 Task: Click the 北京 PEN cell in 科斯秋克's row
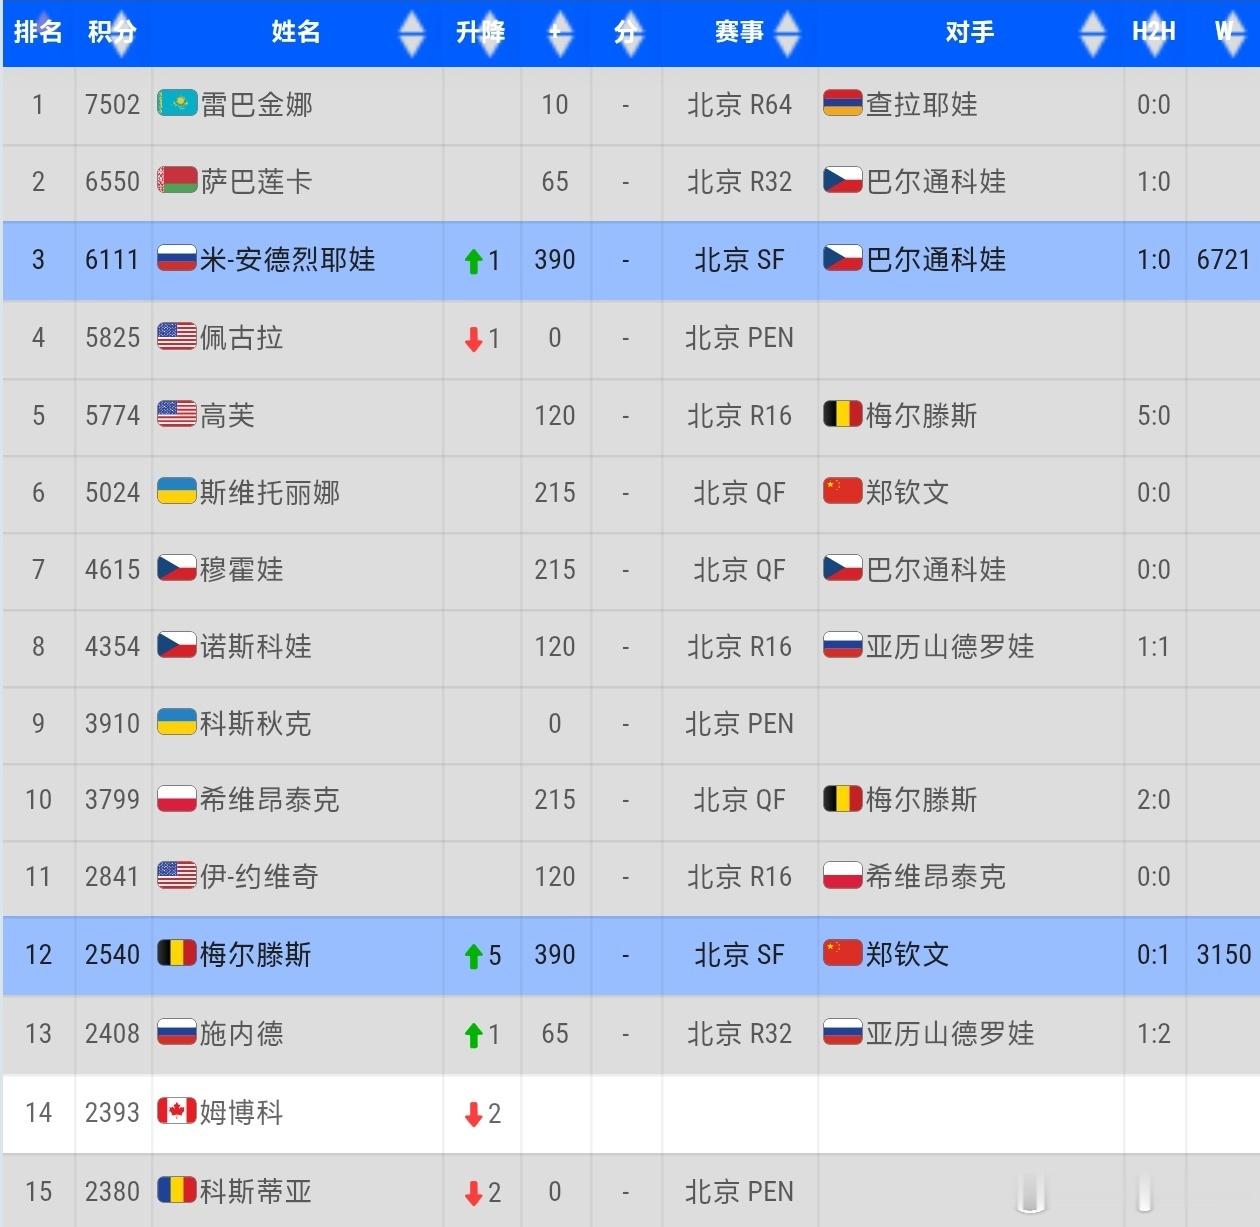[740, 723]
